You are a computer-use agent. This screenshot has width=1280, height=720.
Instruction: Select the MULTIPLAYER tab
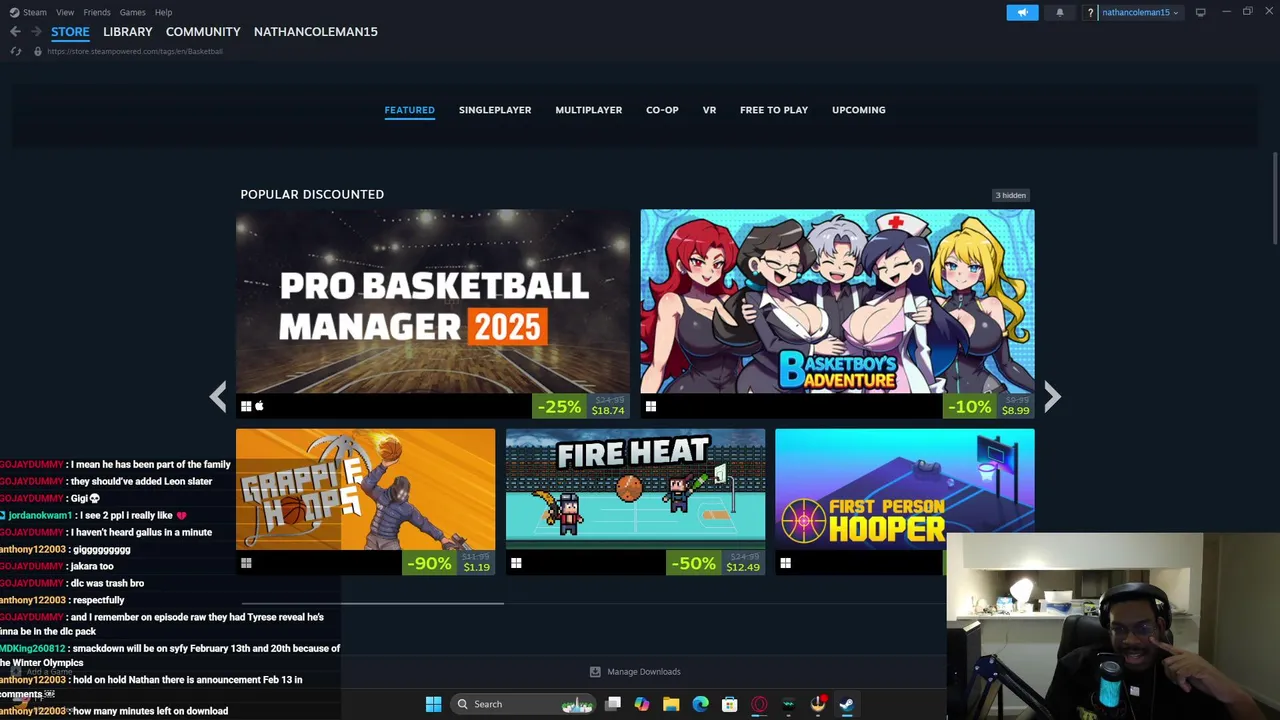click(588, 110)
